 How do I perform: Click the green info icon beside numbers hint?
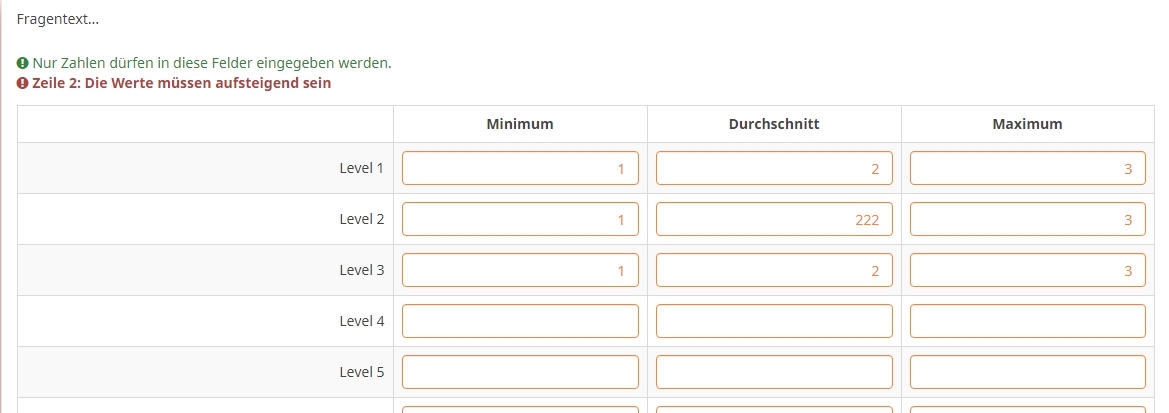tap(22, 63)
